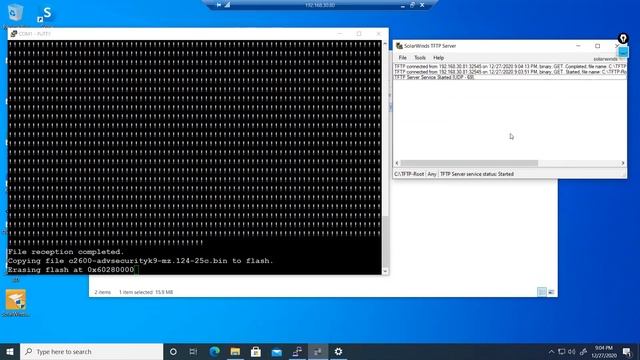Click the PuTTY scrollbar down arrow
The image size is (640, 360).
tap(385, 271)
